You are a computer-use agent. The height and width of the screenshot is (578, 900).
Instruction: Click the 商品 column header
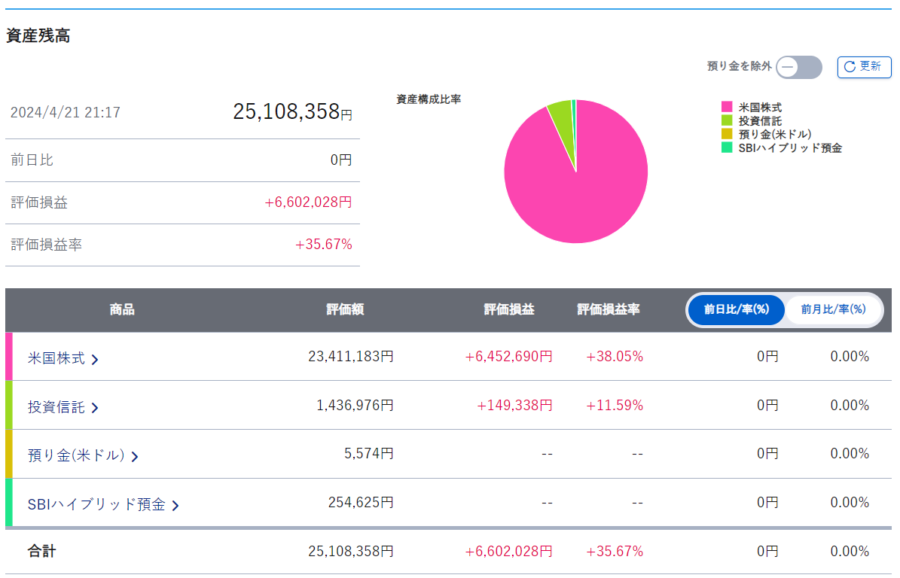pyautogui.click(x=122, y=310)
